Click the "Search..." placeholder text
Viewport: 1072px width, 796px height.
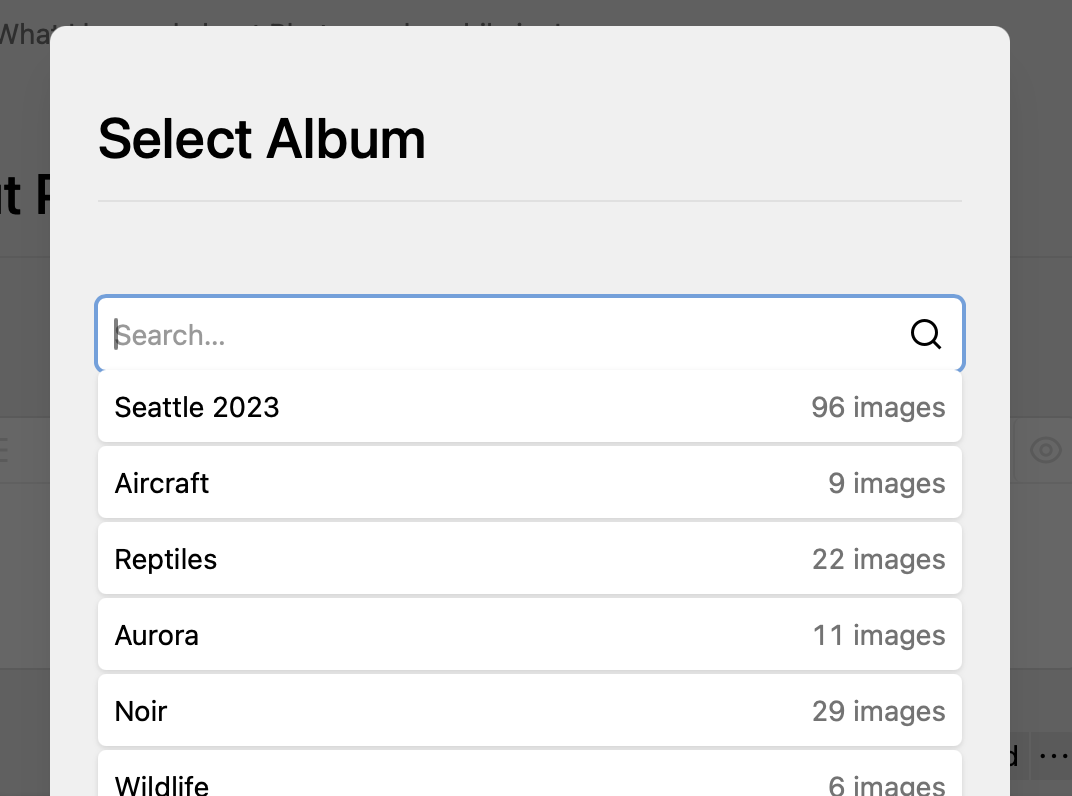[170, 335]
